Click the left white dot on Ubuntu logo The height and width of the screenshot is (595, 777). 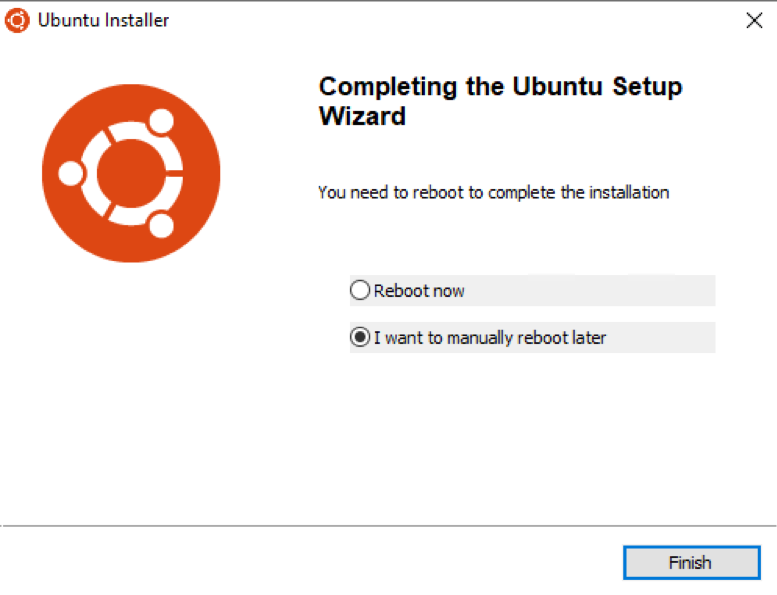[x=71, y=173]
